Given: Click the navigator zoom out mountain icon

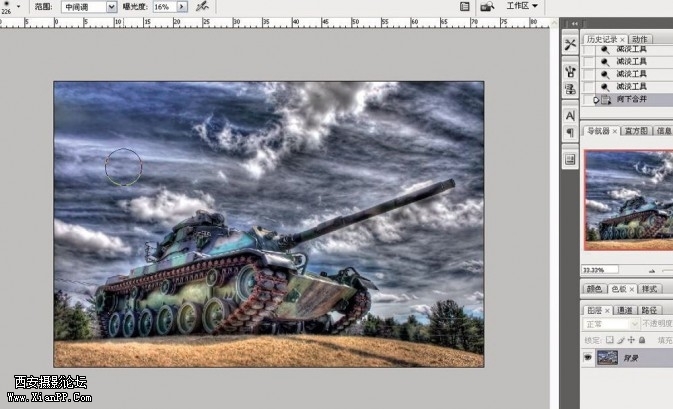Looking at the screenshot, I should (652, 270).
